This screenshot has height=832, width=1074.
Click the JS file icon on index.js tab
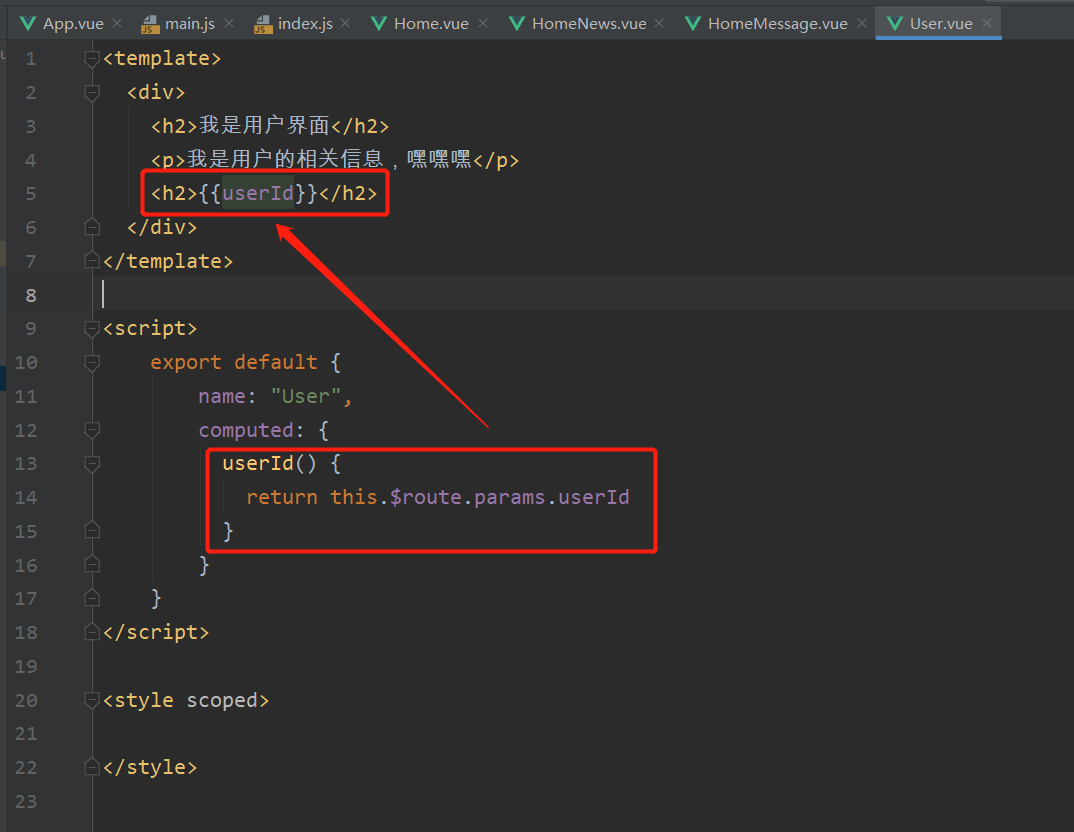click(x=263, y=25)
